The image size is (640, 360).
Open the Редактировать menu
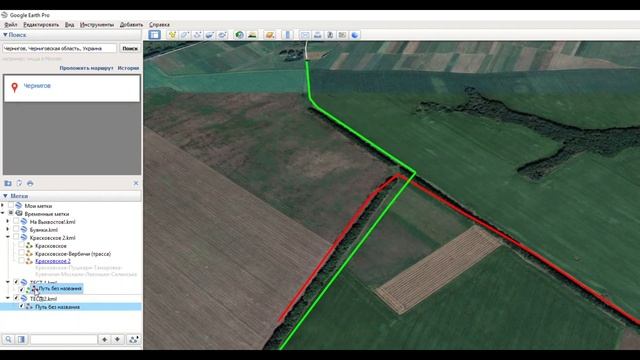41,24
